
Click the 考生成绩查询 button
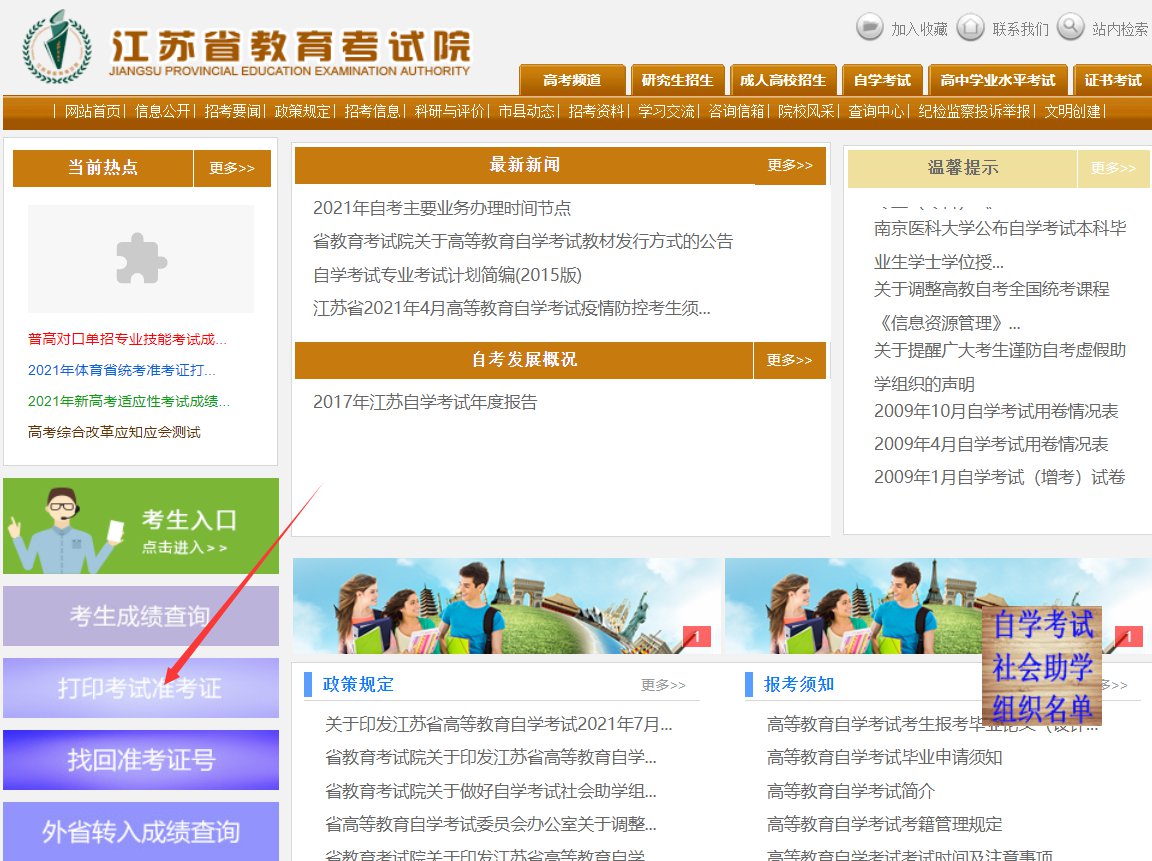(141, 616)
